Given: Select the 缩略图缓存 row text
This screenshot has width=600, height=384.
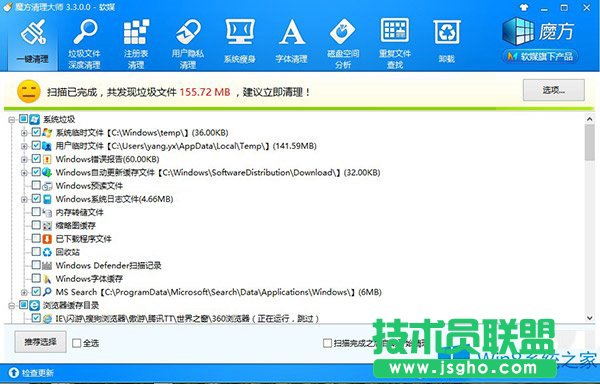Looking at the screenshot, I should click(76, 226).
